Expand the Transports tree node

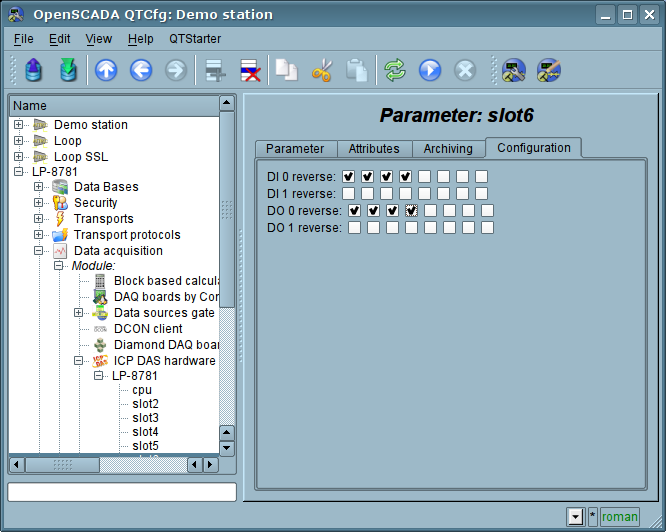click(39, 219)
